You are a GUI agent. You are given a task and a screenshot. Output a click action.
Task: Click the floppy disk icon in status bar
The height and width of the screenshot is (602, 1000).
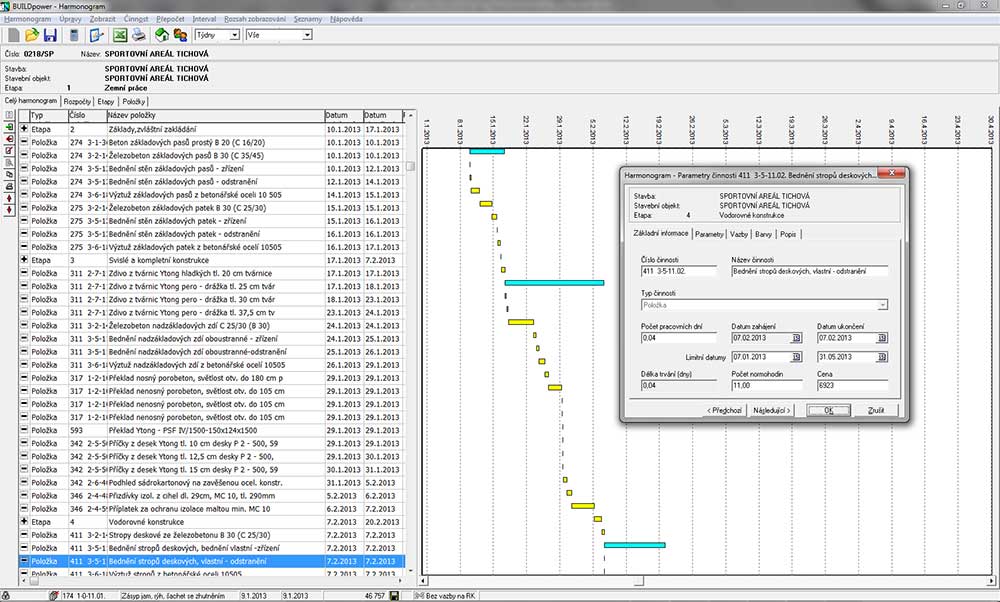[x=394, y=596]
